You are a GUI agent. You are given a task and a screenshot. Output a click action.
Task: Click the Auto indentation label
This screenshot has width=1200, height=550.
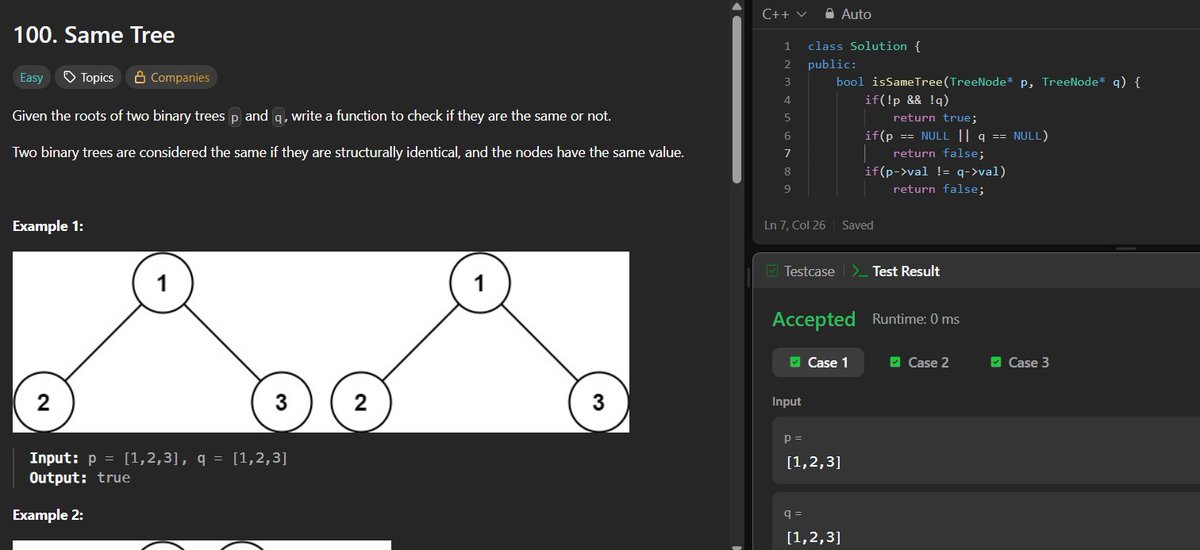pyautogui.click(x=856, y=14)
